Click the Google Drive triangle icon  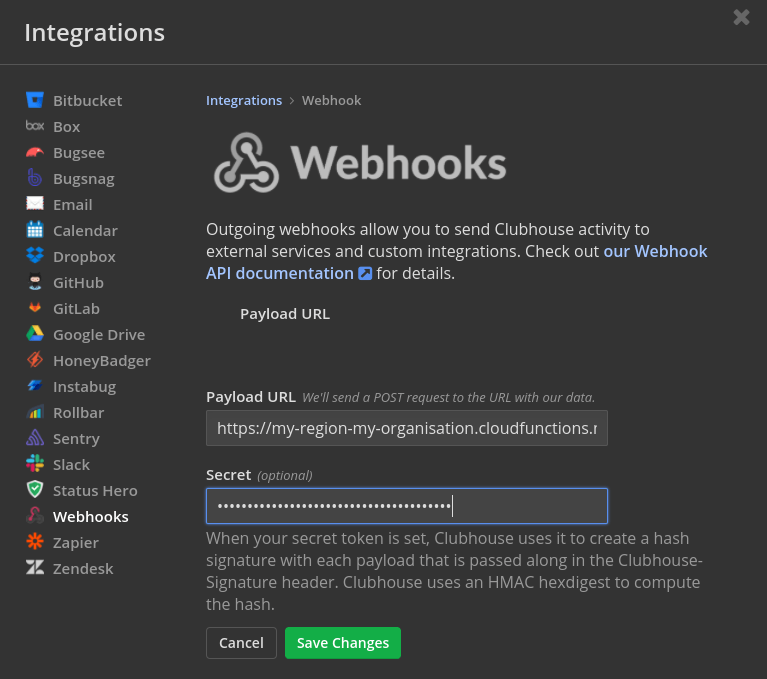click(x=35, y=334)
